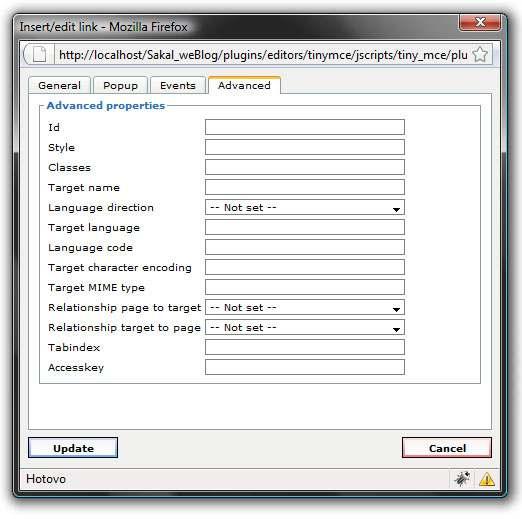
Task: Click the Cancel button
Action: pyautogui.click(x=447, y=448)
